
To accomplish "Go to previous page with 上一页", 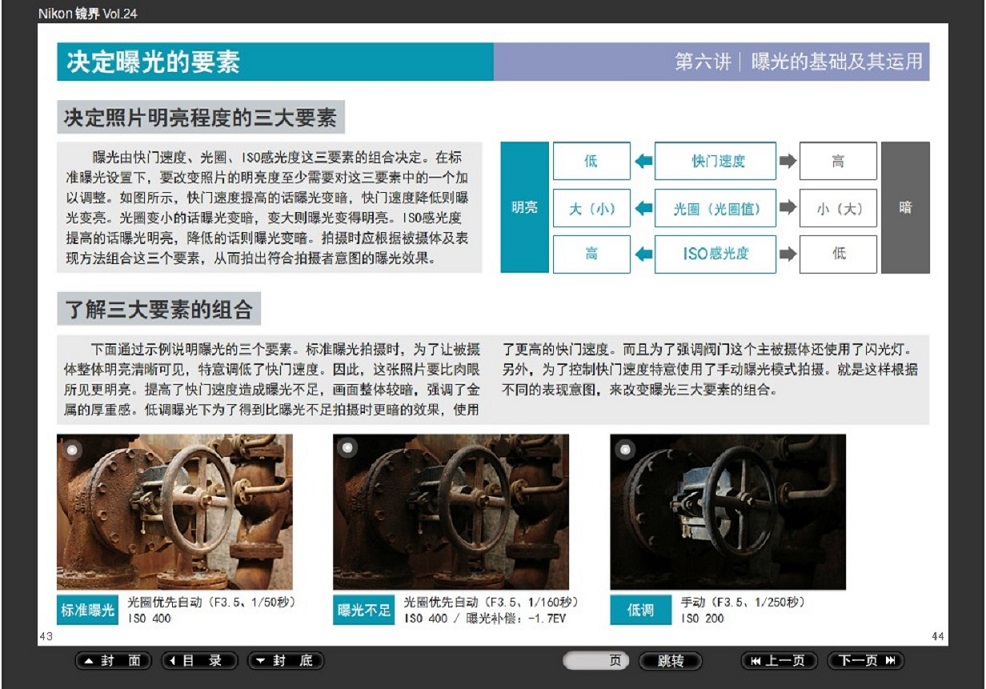I will 778,661.
